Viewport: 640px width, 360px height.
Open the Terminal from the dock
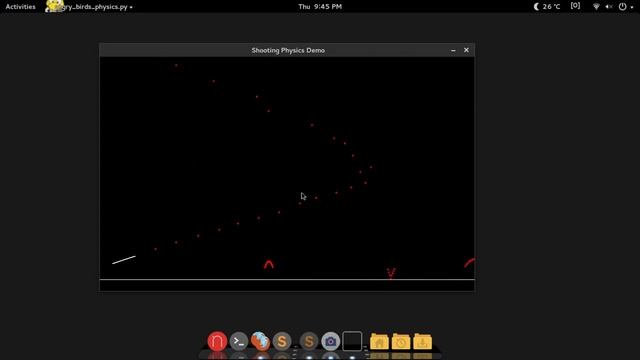(x=239, y=341)
